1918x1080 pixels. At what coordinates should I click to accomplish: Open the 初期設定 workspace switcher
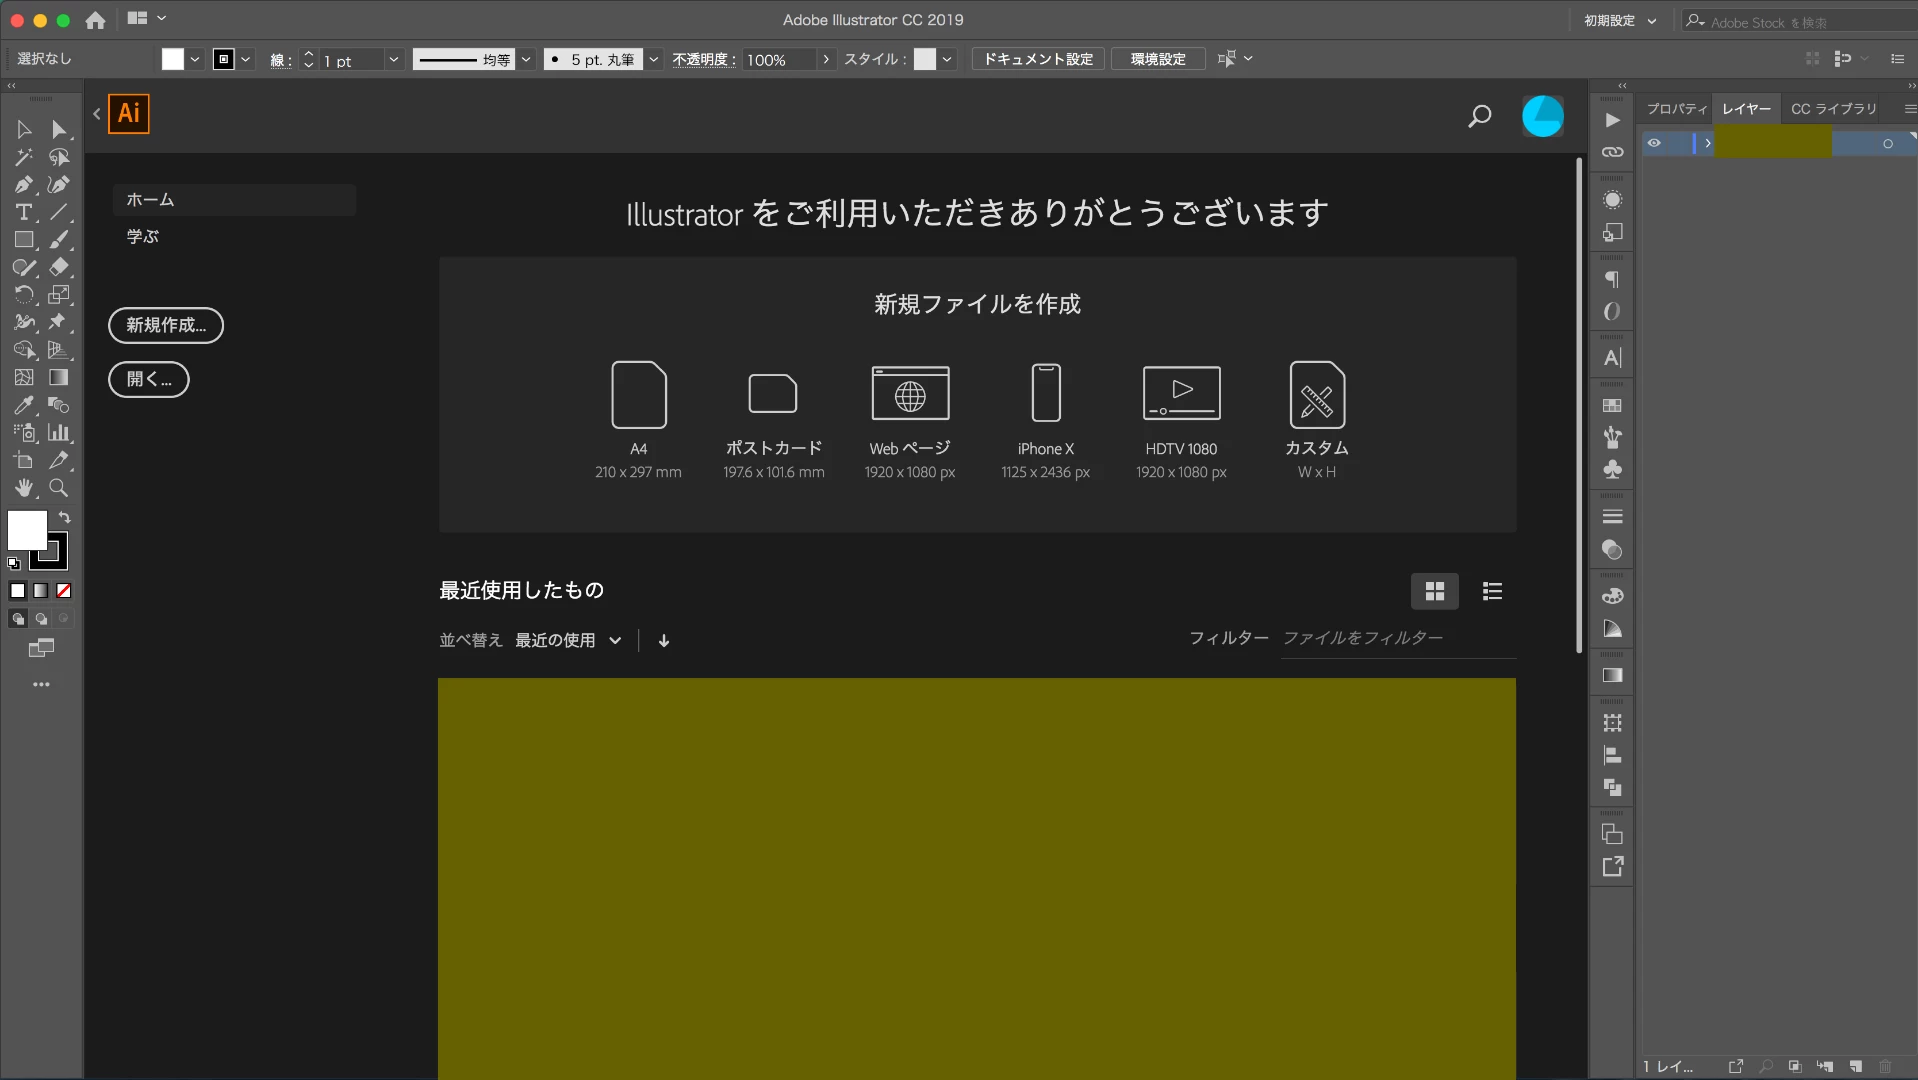(x=1620, y=20)
